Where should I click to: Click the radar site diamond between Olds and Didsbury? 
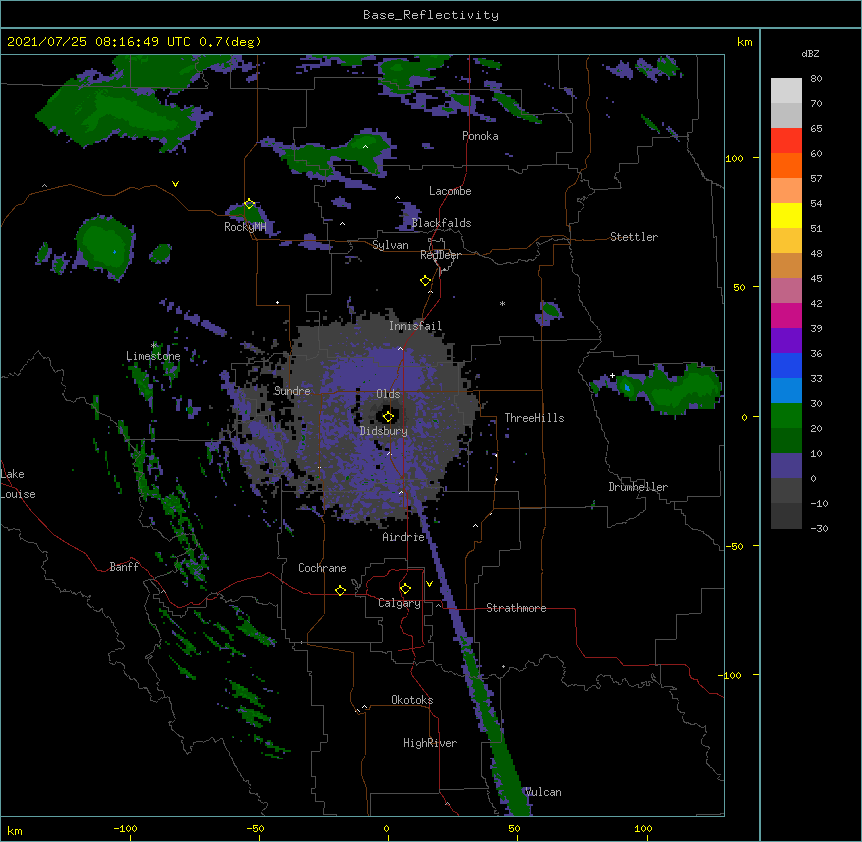[388, 416]
